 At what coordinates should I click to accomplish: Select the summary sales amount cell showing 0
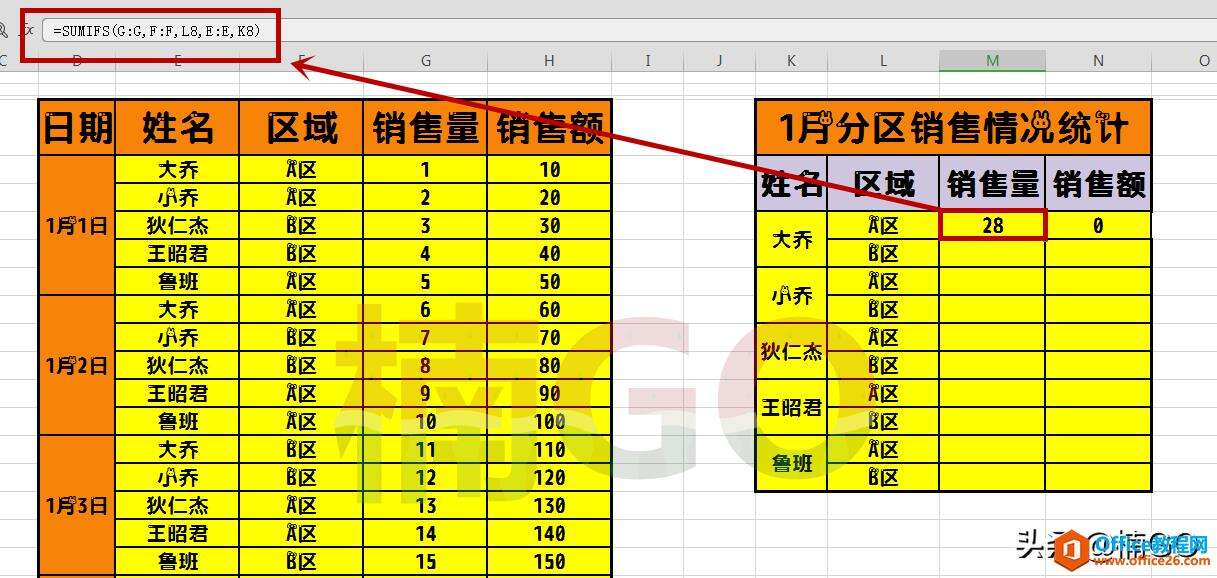1099,225
